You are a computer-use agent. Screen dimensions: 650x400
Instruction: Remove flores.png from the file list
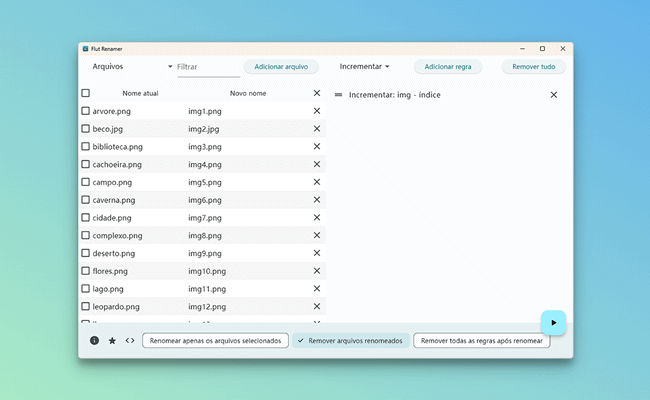[317, 271]
